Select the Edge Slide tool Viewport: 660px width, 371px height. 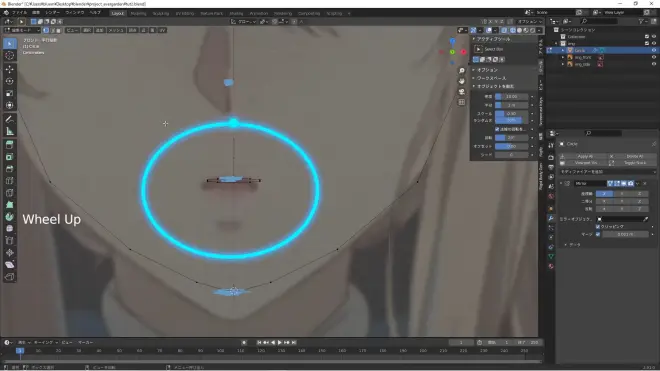(10, 241)
